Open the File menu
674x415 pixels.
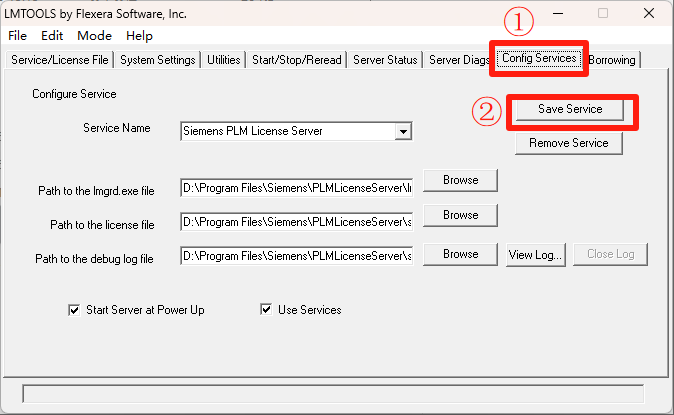point(17,35)
